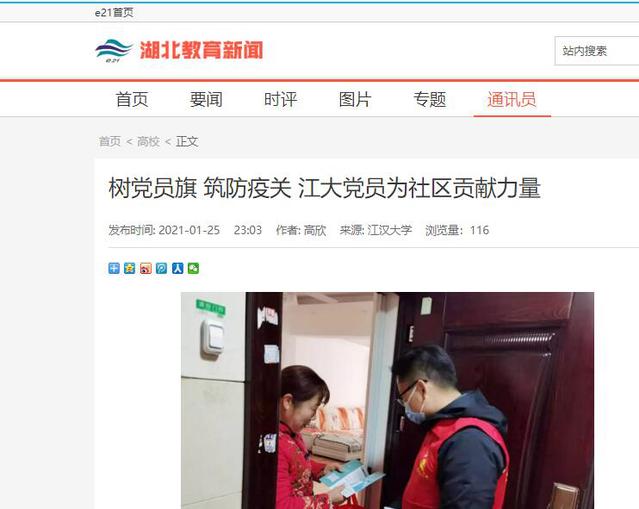Viewport: 639px width, 509px height.
Task: Switch to the 时评 tab
Action: (x=281, y=100)
